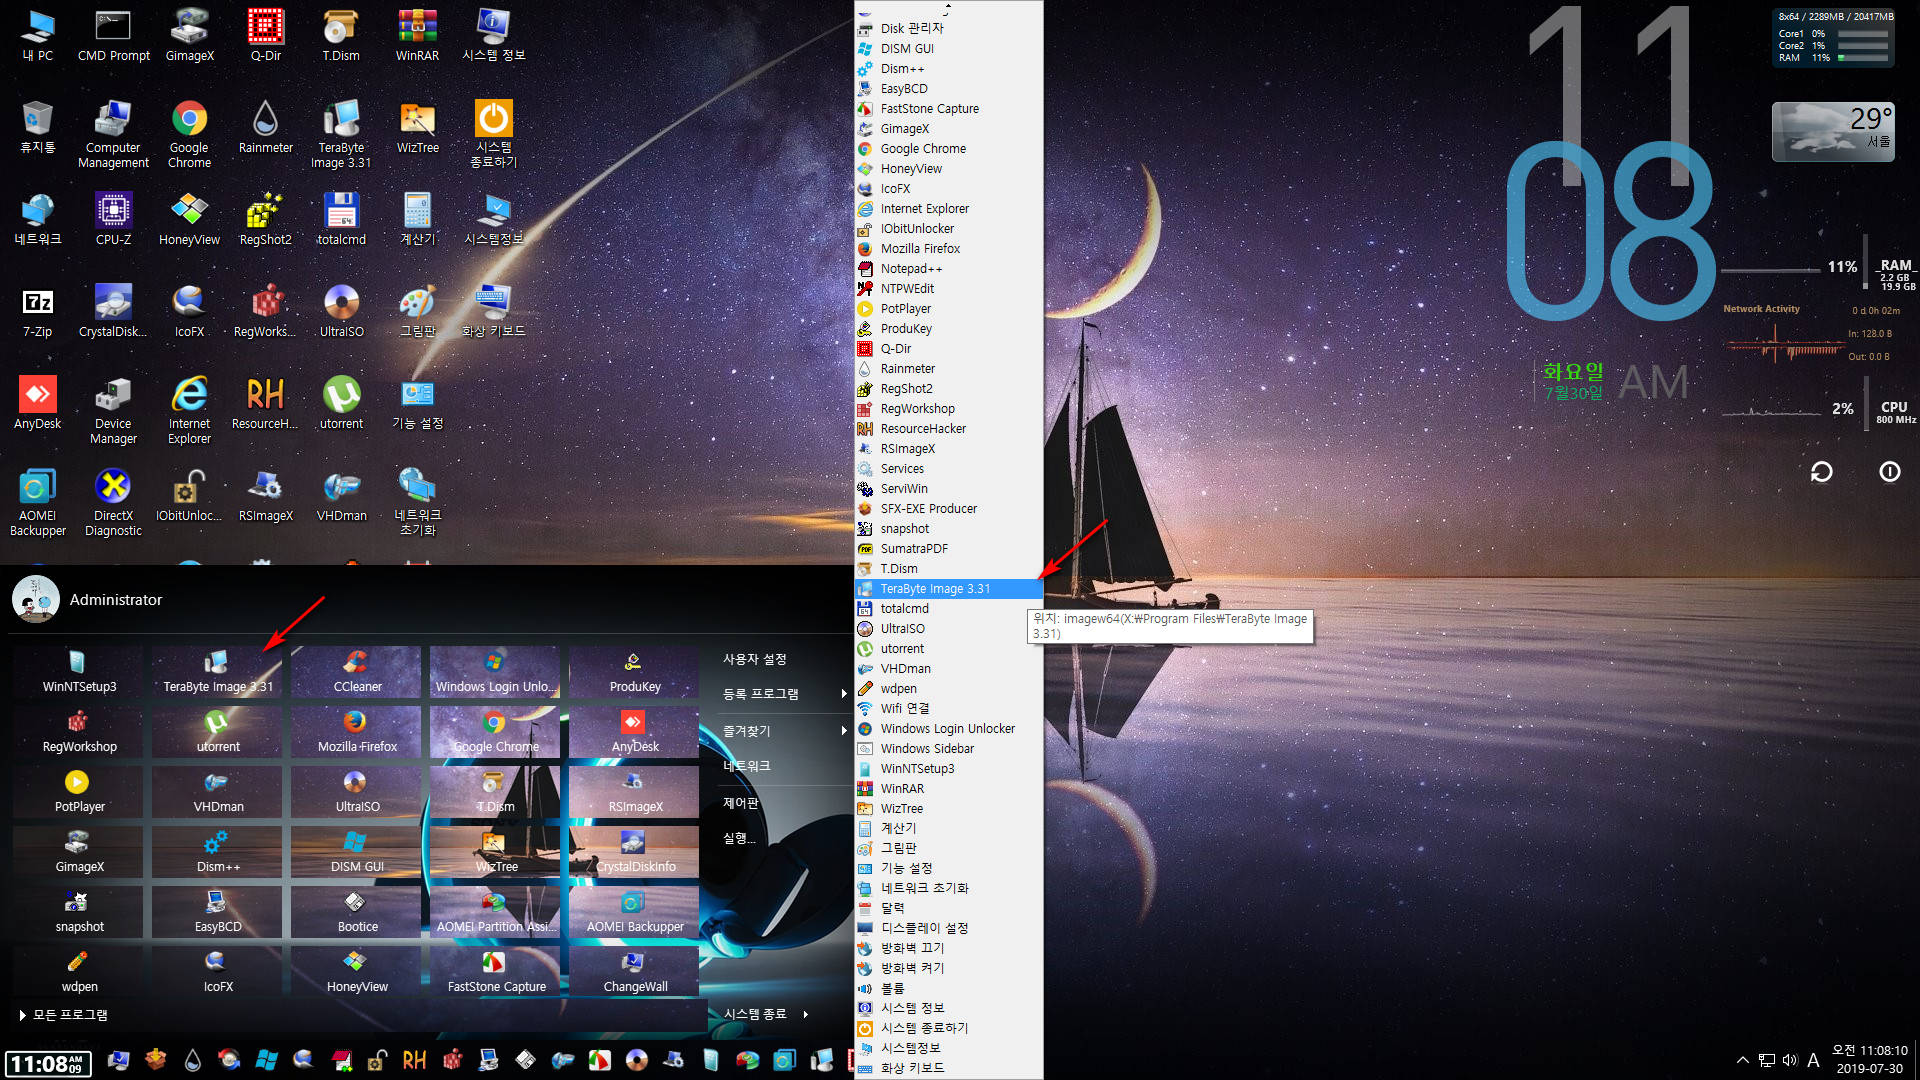Select AnyDesk desktop shortcut
Viewport: 1920px width, 1080px height.
click(x=37, y=404)
